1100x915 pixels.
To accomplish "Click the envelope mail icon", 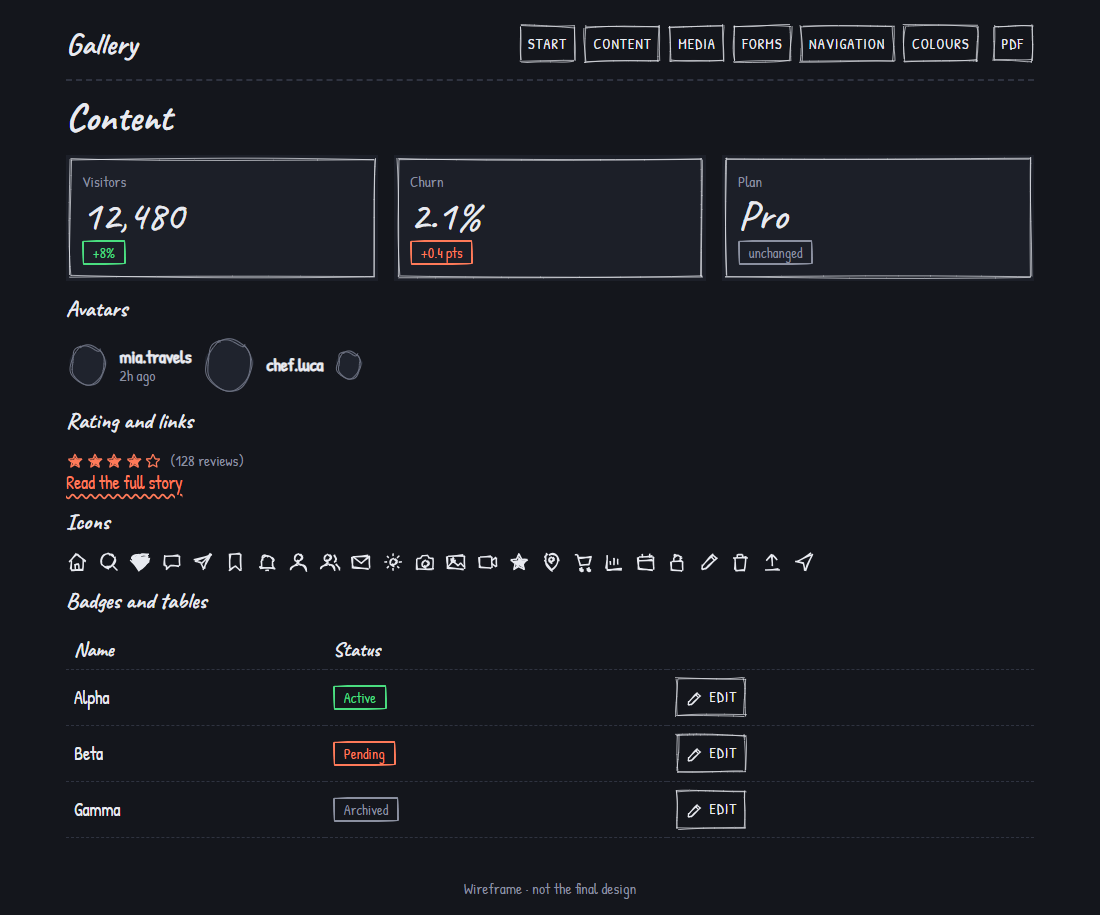I will [361, 562].
